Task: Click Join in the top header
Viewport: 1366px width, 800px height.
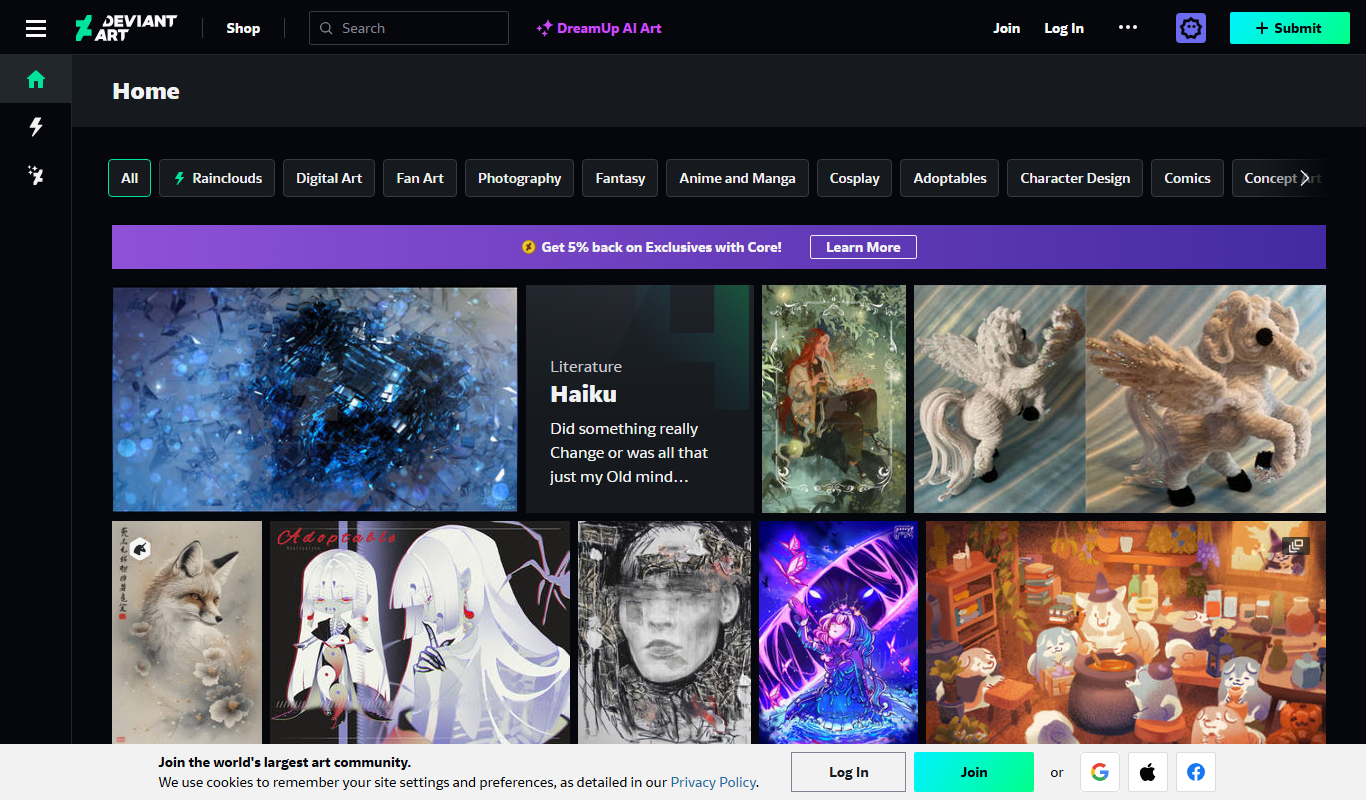Action: (1006, 28)
